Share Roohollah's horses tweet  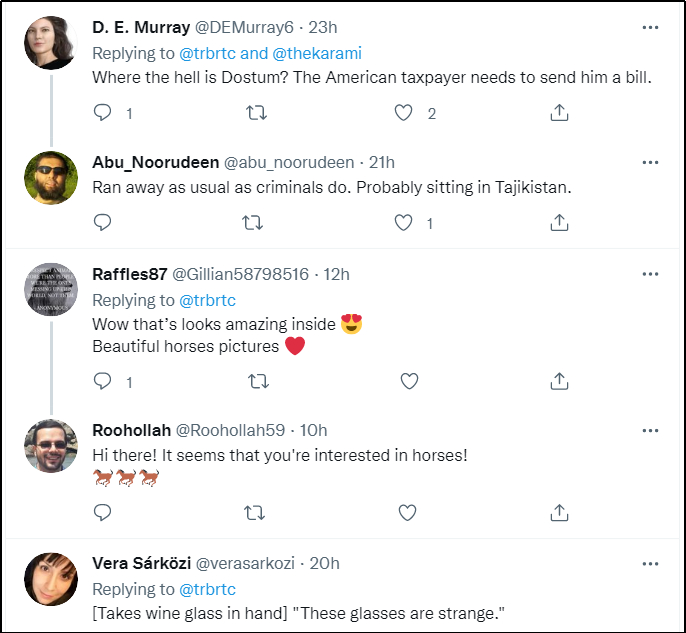tap(560, 513)
